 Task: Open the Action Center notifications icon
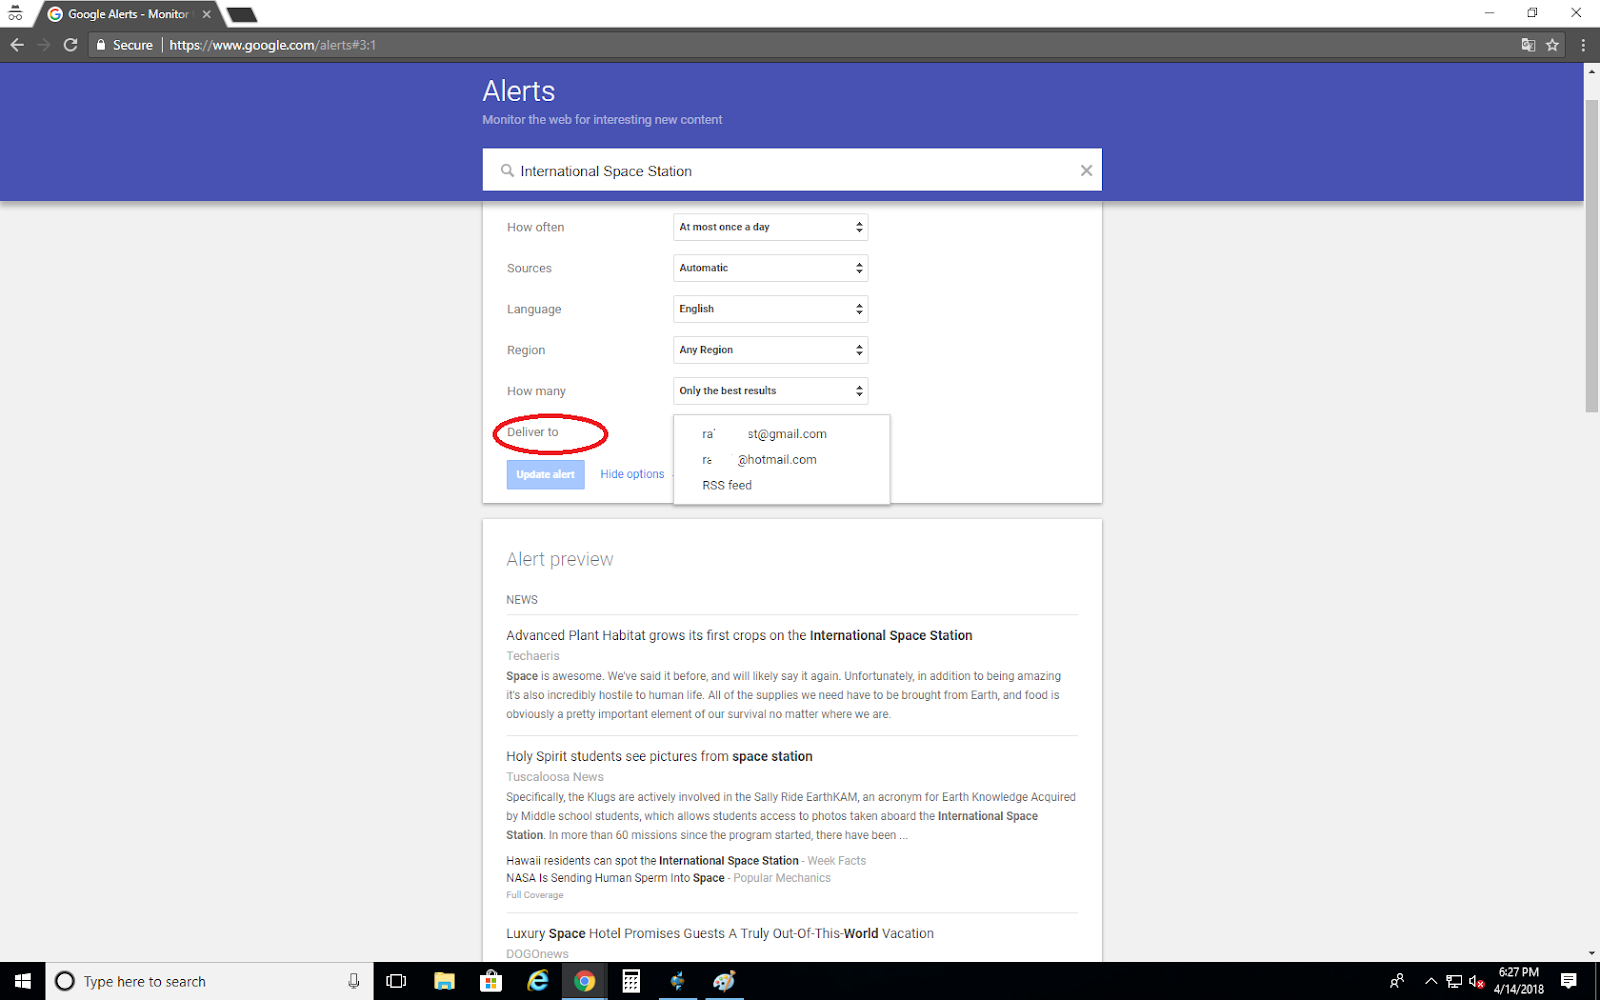click(x=1569, y=981)
